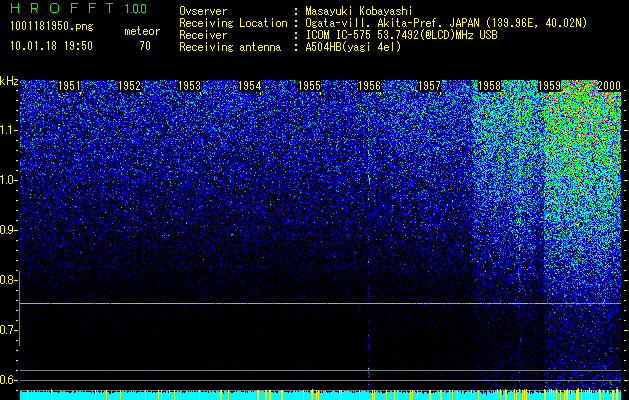Click the 0.9 kHz axis label
The width and height of the screenshot is (629, 400).
click(x=7, y=230)
